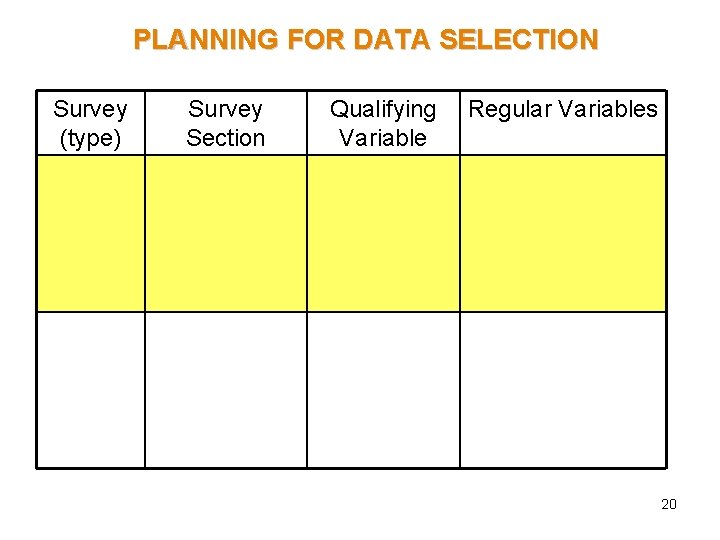Screen dimensions: 720x540
Task: Click the slide title PLANNING FOR DATA SELECTION
Action: 366,40
